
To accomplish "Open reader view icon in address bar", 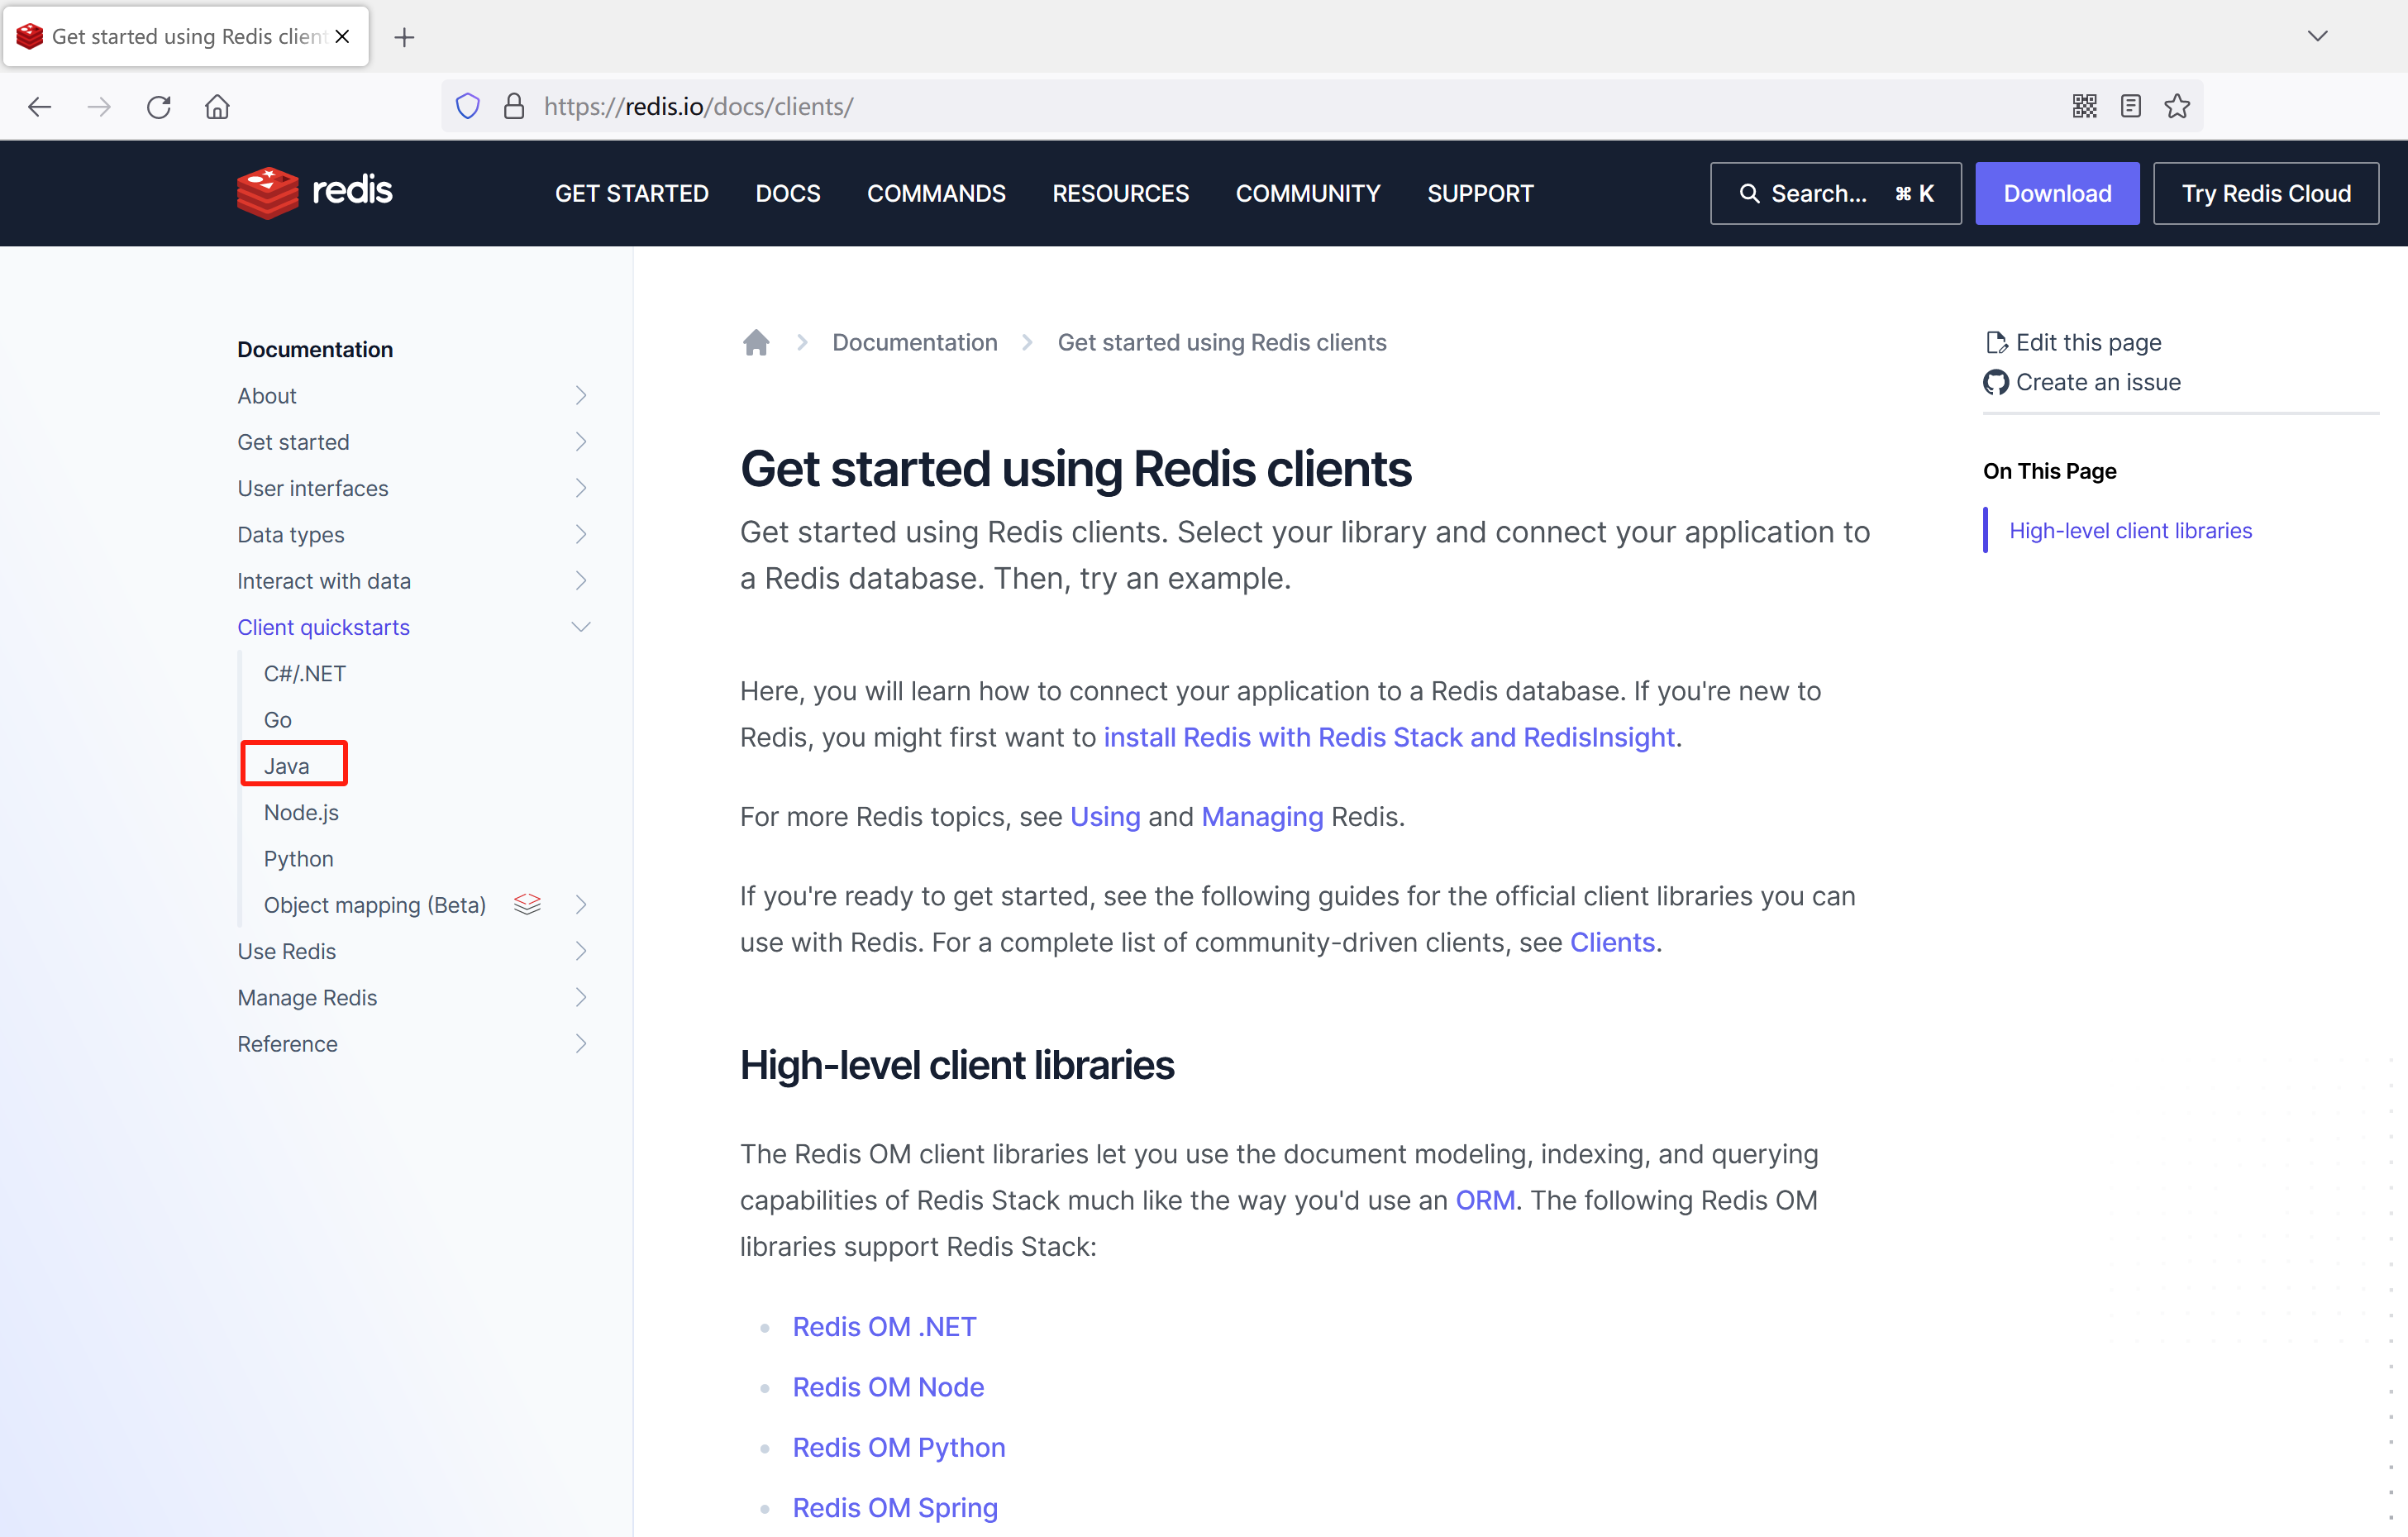I will (x=2130, y=107).
